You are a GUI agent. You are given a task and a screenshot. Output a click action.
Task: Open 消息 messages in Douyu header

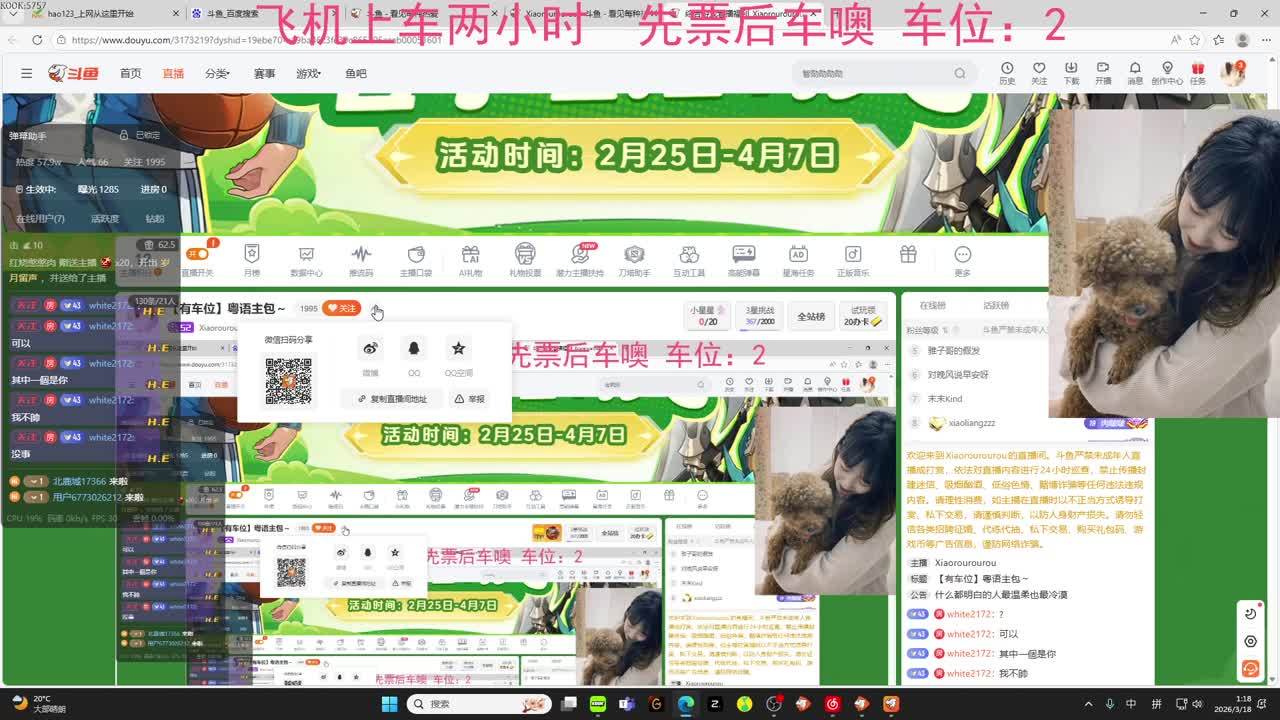(1135, 73)
